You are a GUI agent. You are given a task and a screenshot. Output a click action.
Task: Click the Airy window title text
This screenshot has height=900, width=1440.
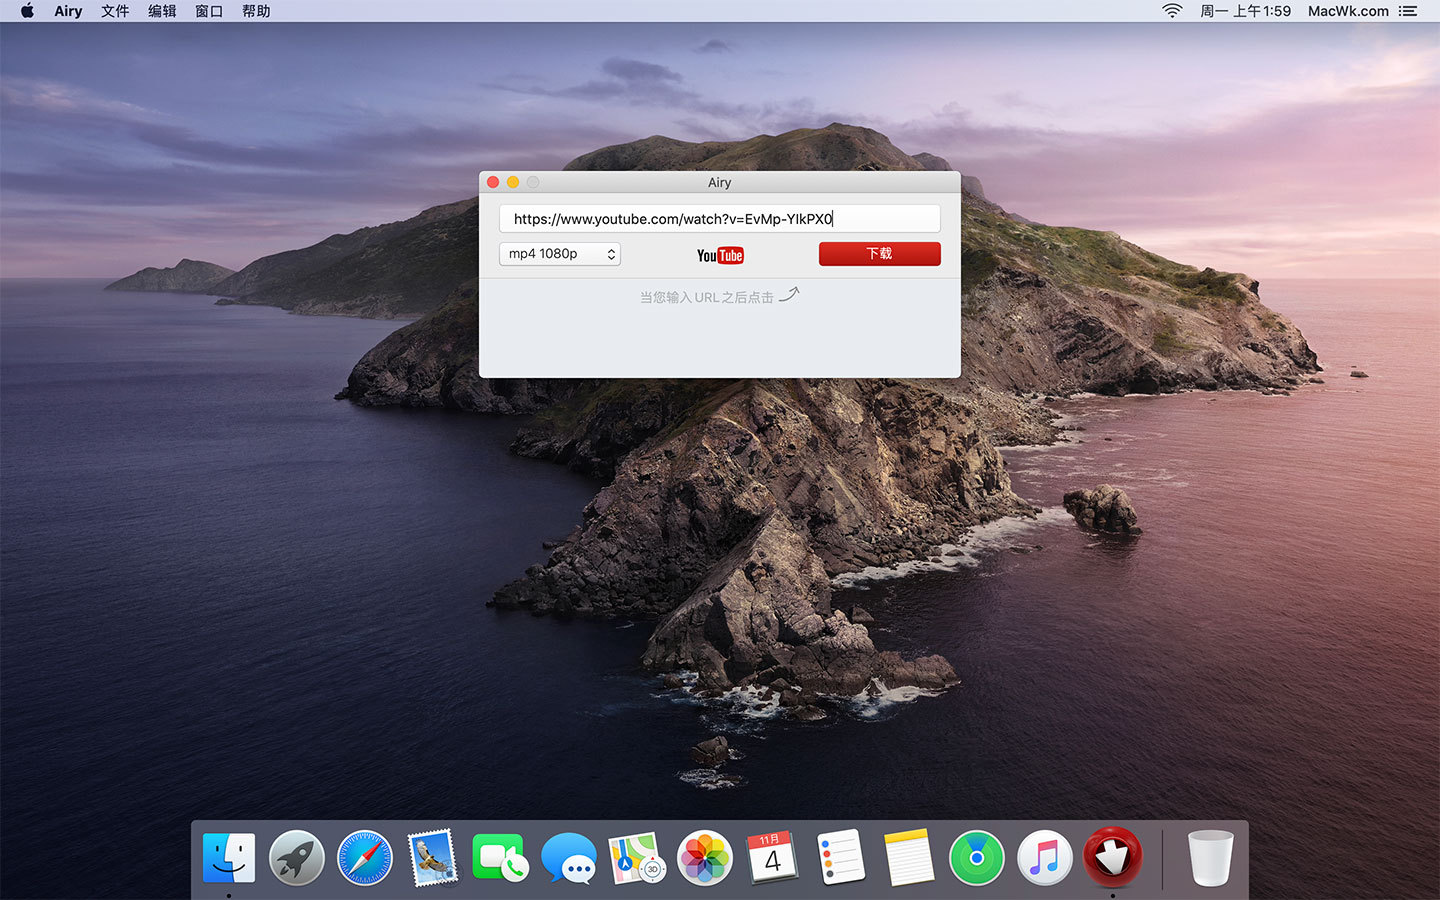[x=720, y=182]
